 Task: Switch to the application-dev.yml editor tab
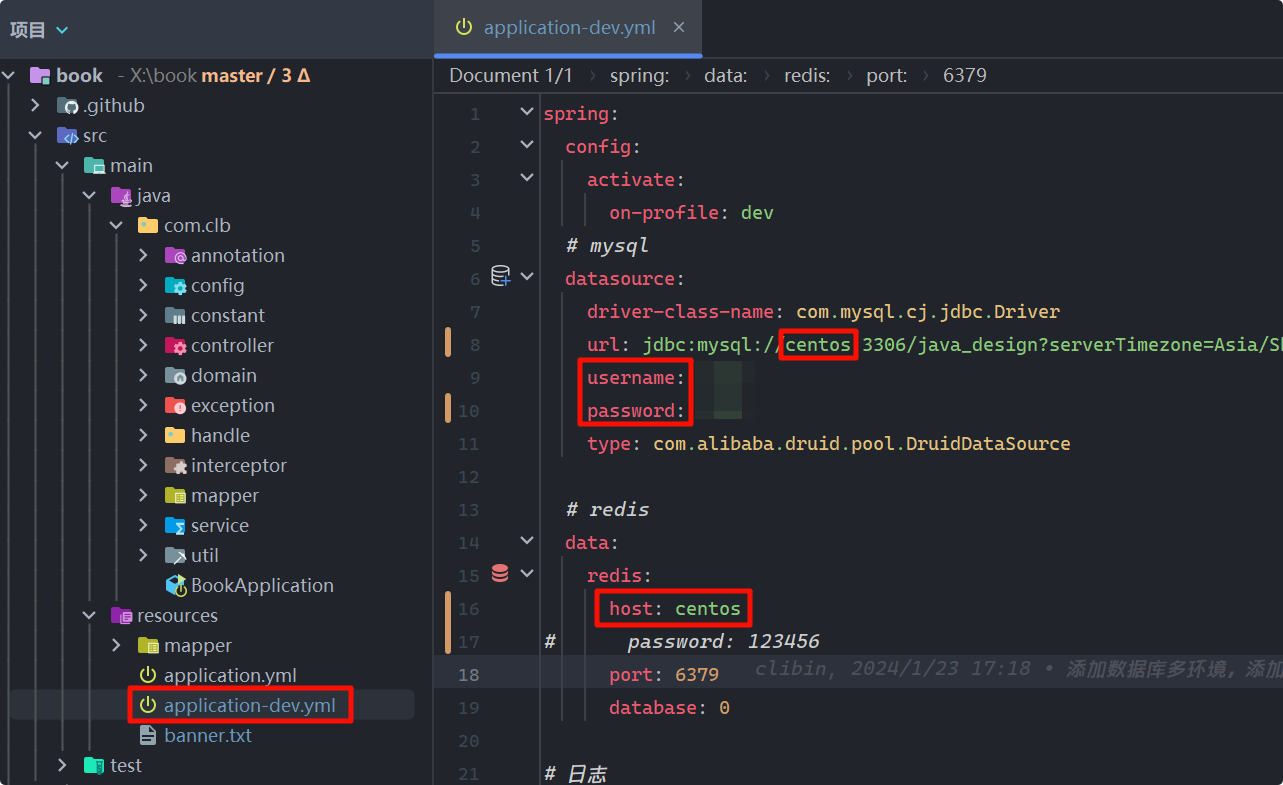[x=568, y=27]
